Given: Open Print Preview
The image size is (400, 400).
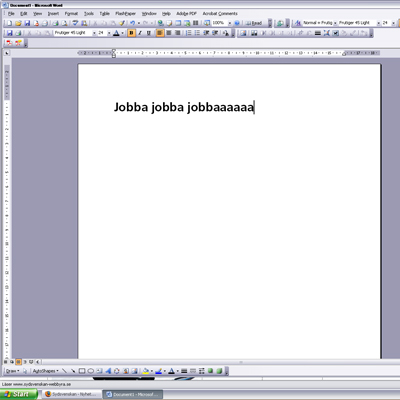Looking at the screenshot, I should (x=64, y=23).
